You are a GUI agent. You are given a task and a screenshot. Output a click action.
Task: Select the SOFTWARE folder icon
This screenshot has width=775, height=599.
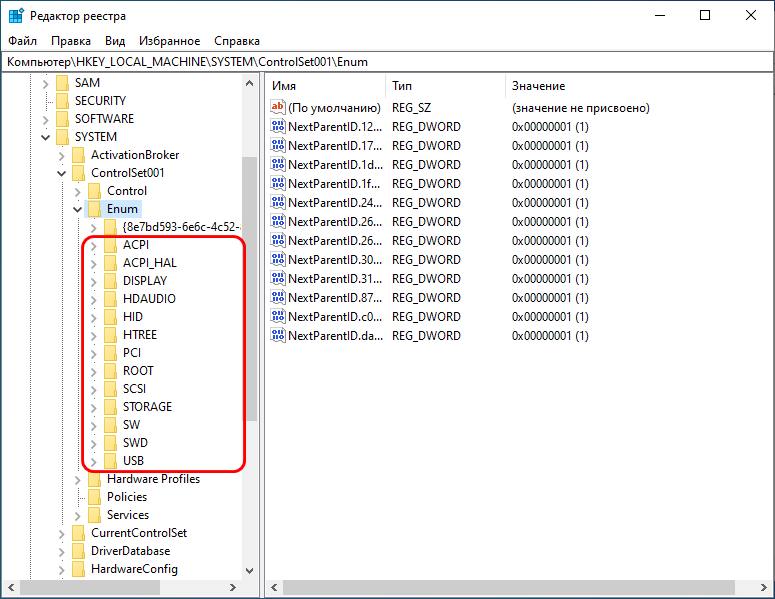point(62,119)
